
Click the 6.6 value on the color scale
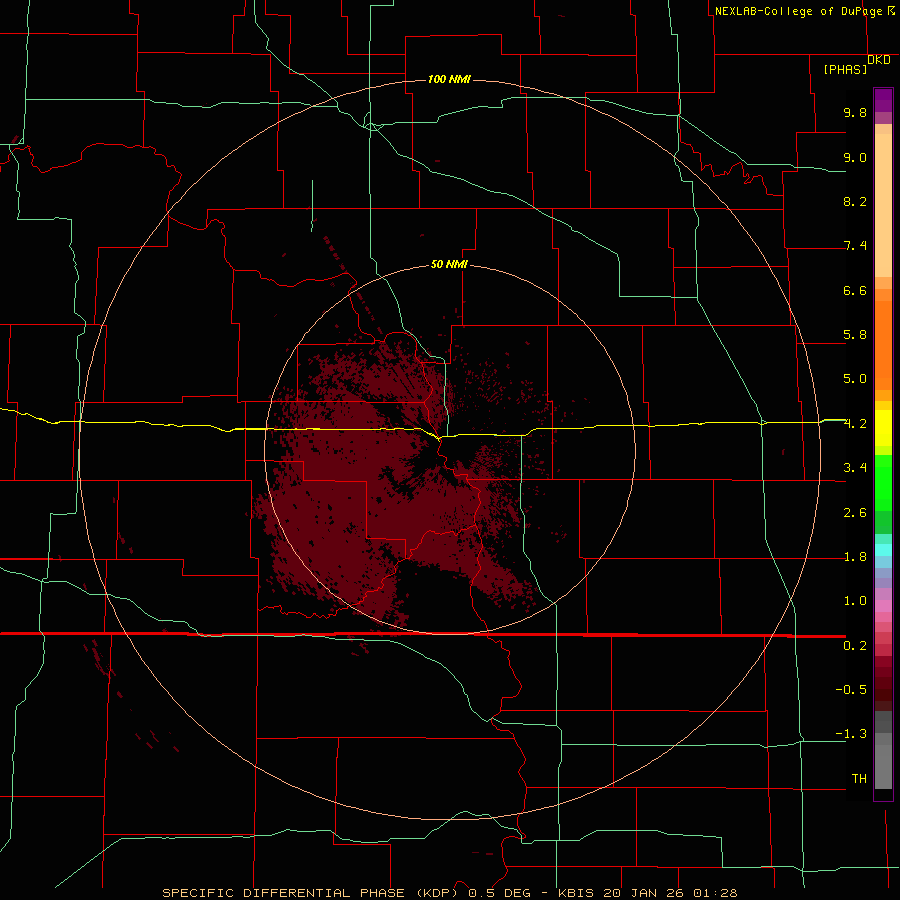[855, 290]
